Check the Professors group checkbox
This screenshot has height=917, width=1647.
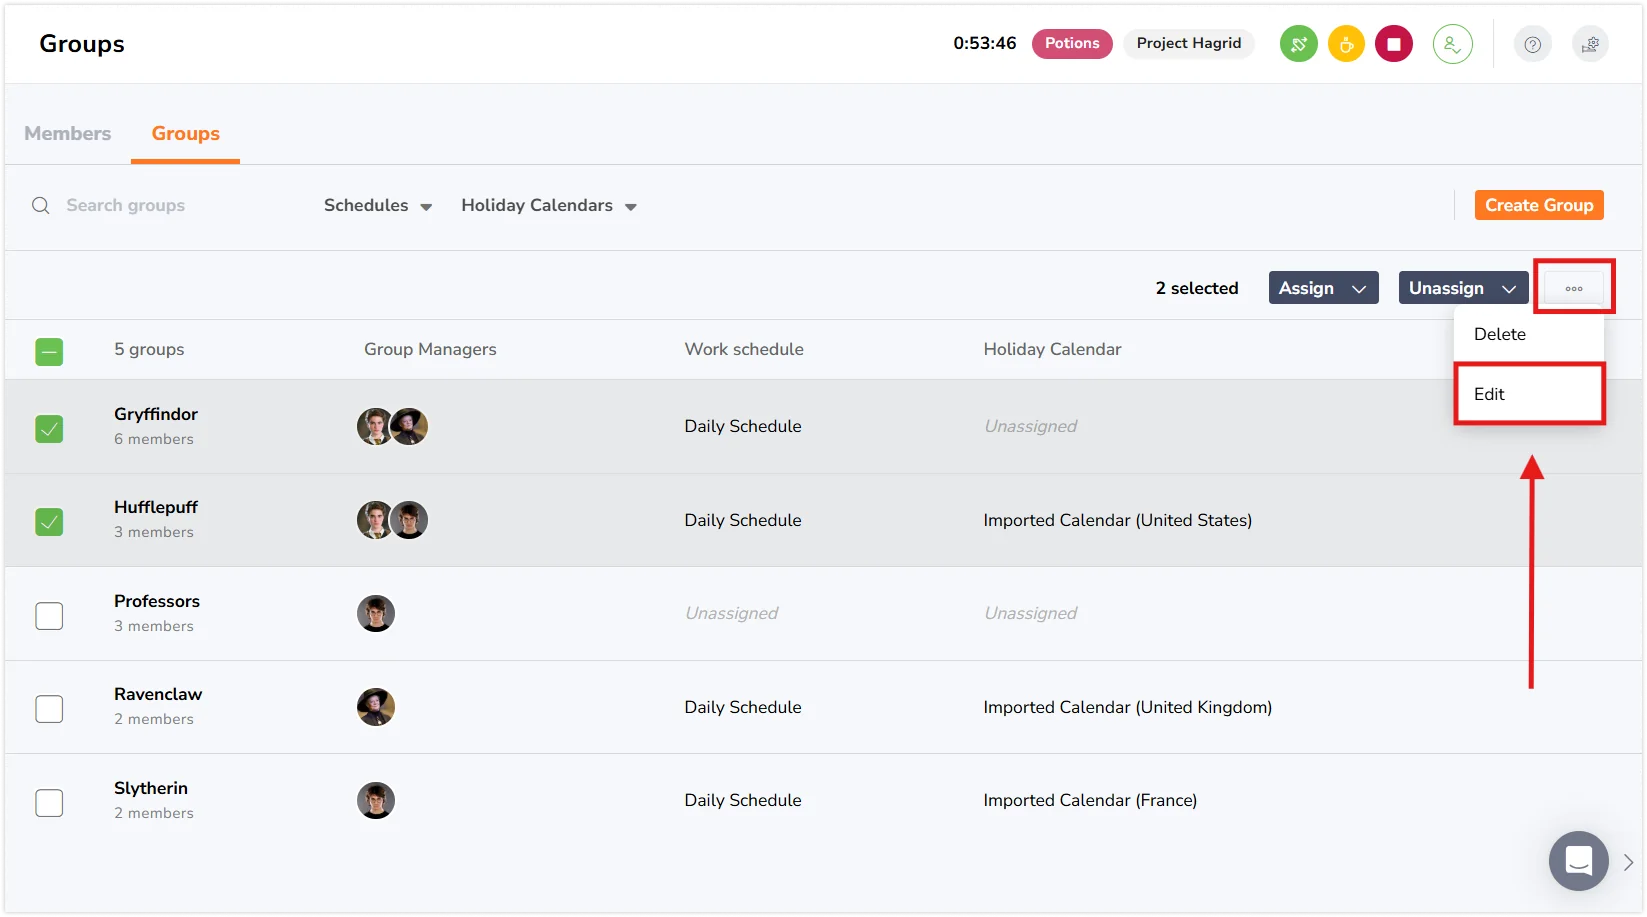(49, 615)
